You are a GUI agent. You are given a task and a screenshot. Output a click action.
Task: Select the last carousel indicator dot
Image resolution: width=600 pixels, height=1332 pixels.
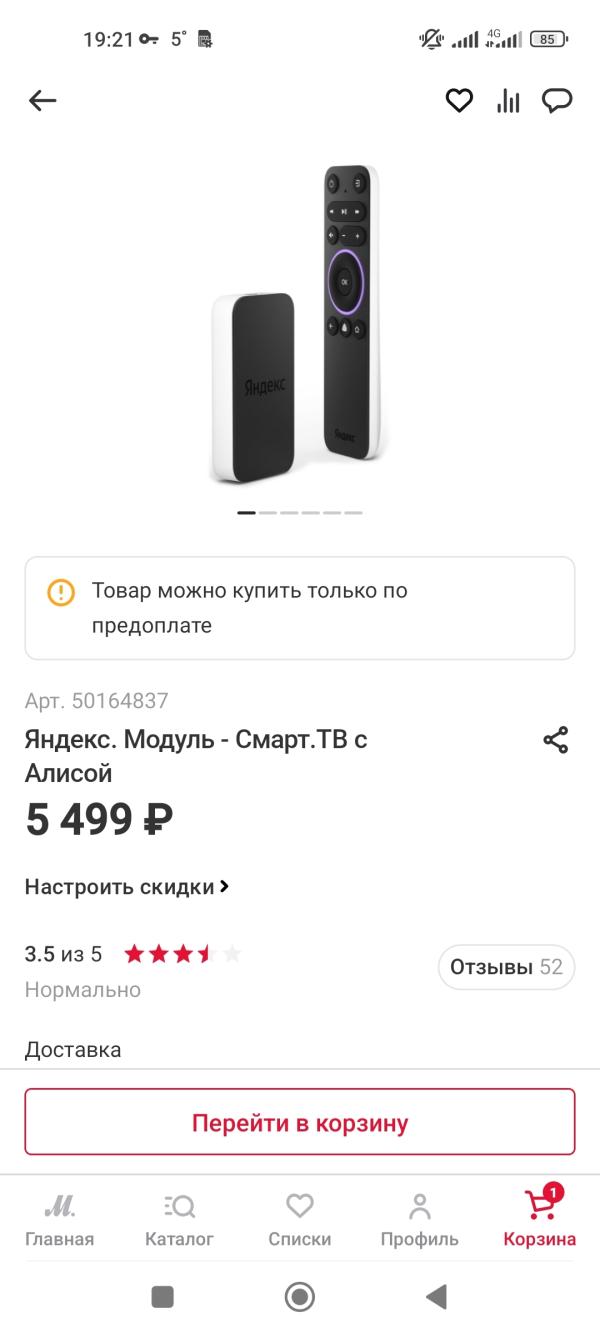[x=354, y=512]
